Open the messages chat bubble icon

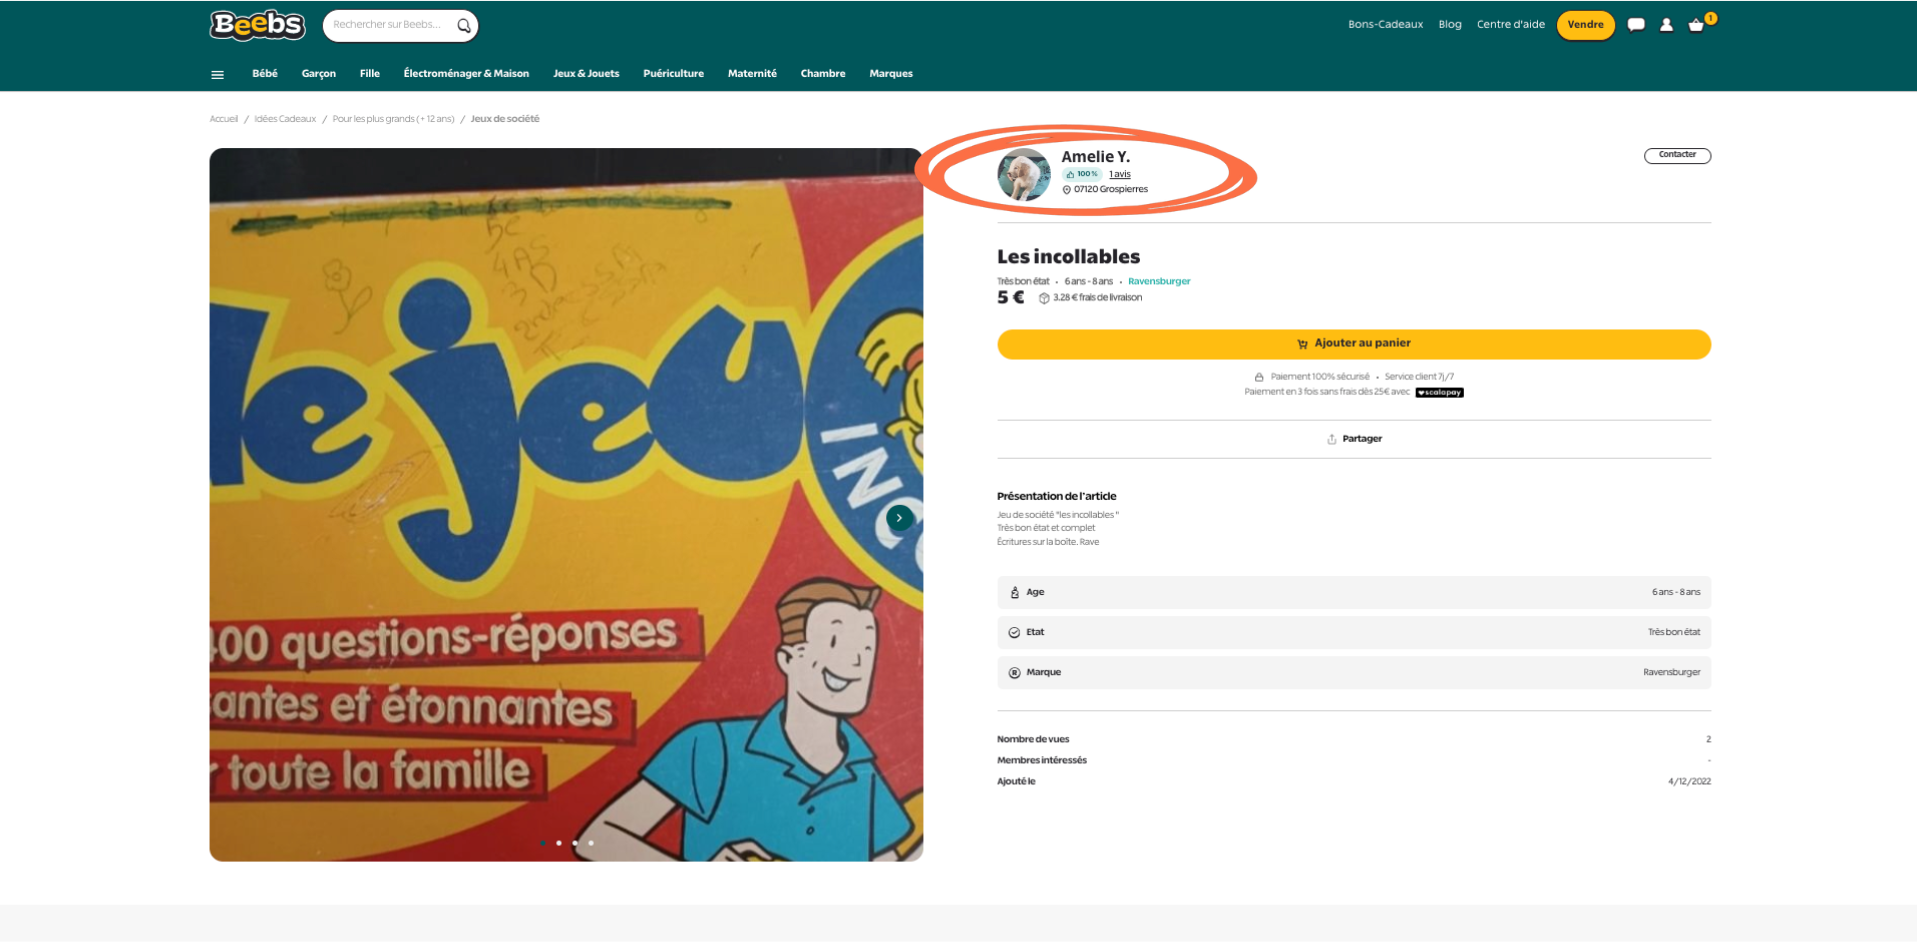pyautogui.click(x=1636, y=25)
